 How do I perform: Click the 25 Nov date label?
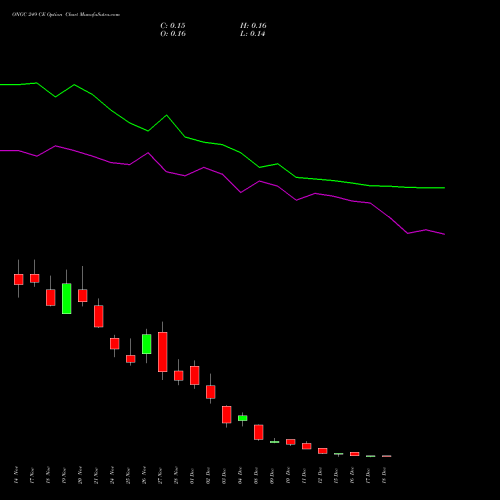(x=128, y=475)
